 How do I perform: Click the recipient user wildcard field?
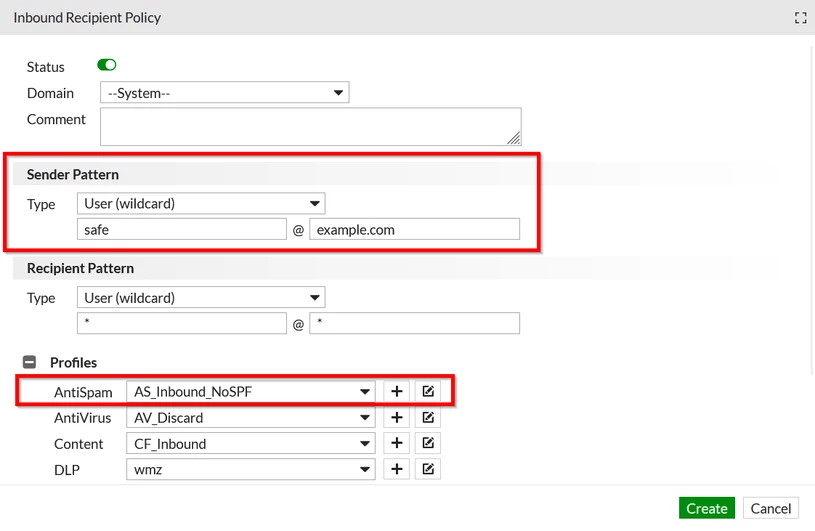pos(182,323)
